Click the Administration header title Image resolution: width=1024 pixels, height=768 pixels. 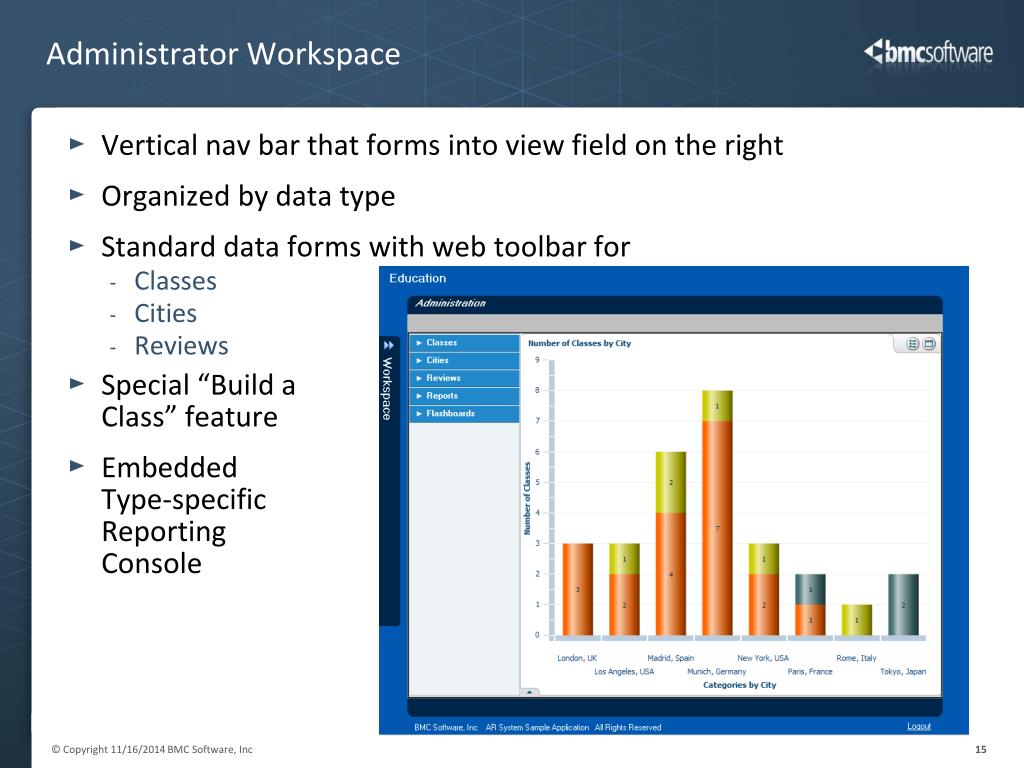coord(451,303)
